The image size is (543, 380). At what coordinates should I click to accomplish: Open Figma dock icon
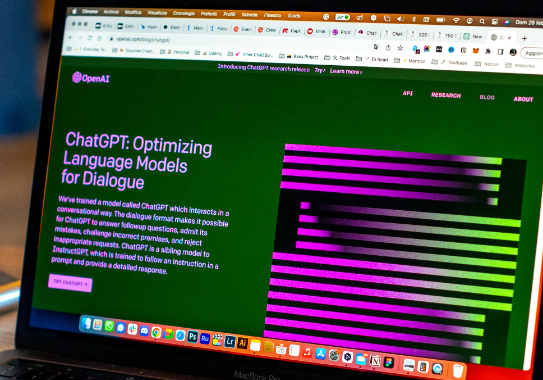pos(389,363)
